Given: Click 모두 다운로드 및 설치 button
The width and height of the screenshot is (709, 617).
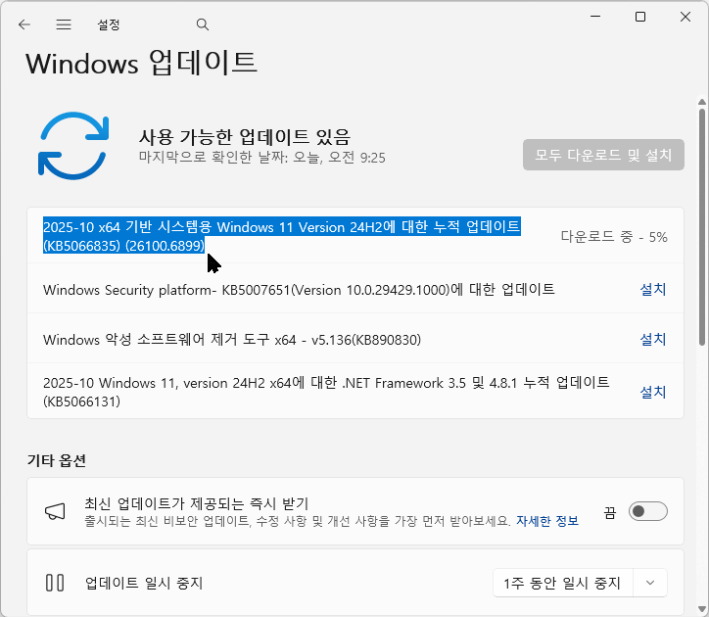Looking at the screenshot, I should pyautogui.click(x=604, y=155).
